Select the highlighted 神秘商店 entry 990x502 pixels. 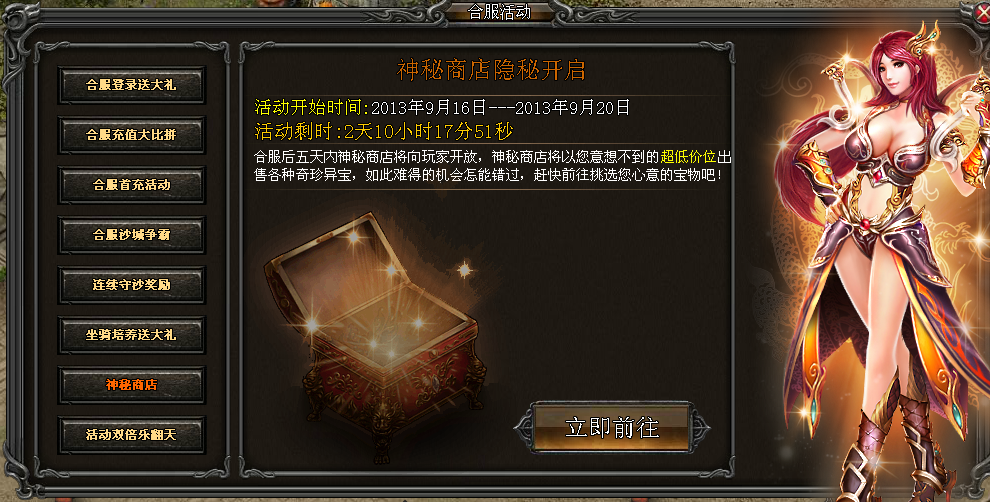pos(131,385)
